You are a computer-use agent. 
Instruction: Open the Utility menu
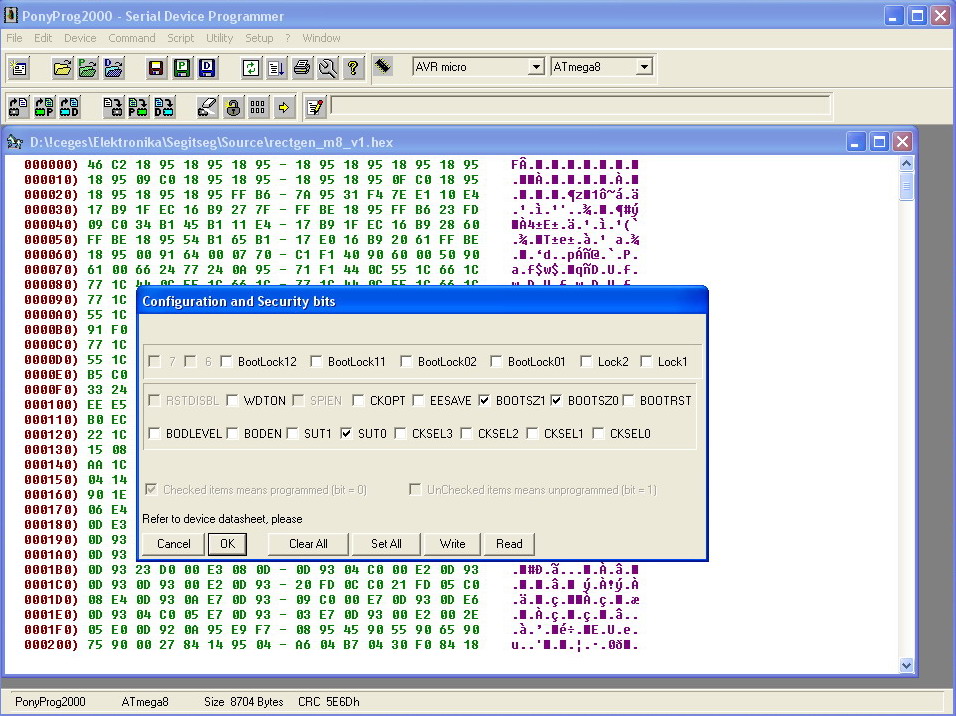coord(219,38)
